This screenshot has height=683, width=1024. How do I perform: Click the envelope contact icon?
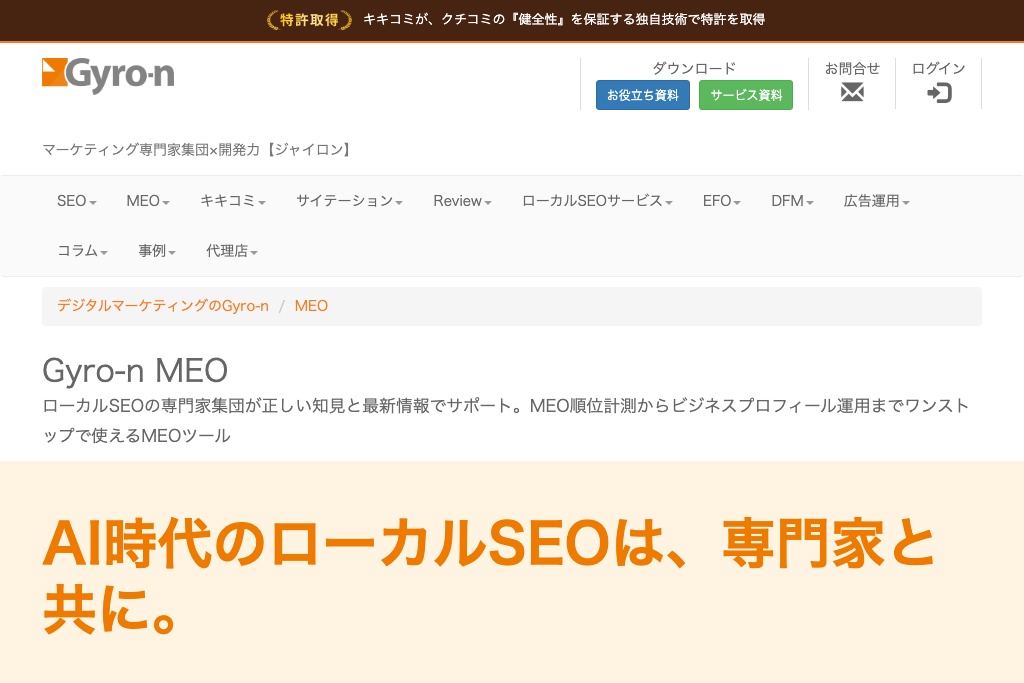[x=852, y=93]
